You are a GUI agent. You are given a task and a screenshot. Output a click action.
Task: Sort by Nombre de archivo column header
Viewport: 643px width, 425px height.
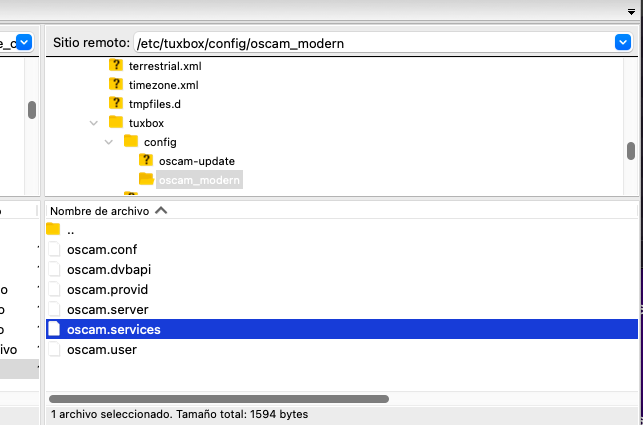100,211
